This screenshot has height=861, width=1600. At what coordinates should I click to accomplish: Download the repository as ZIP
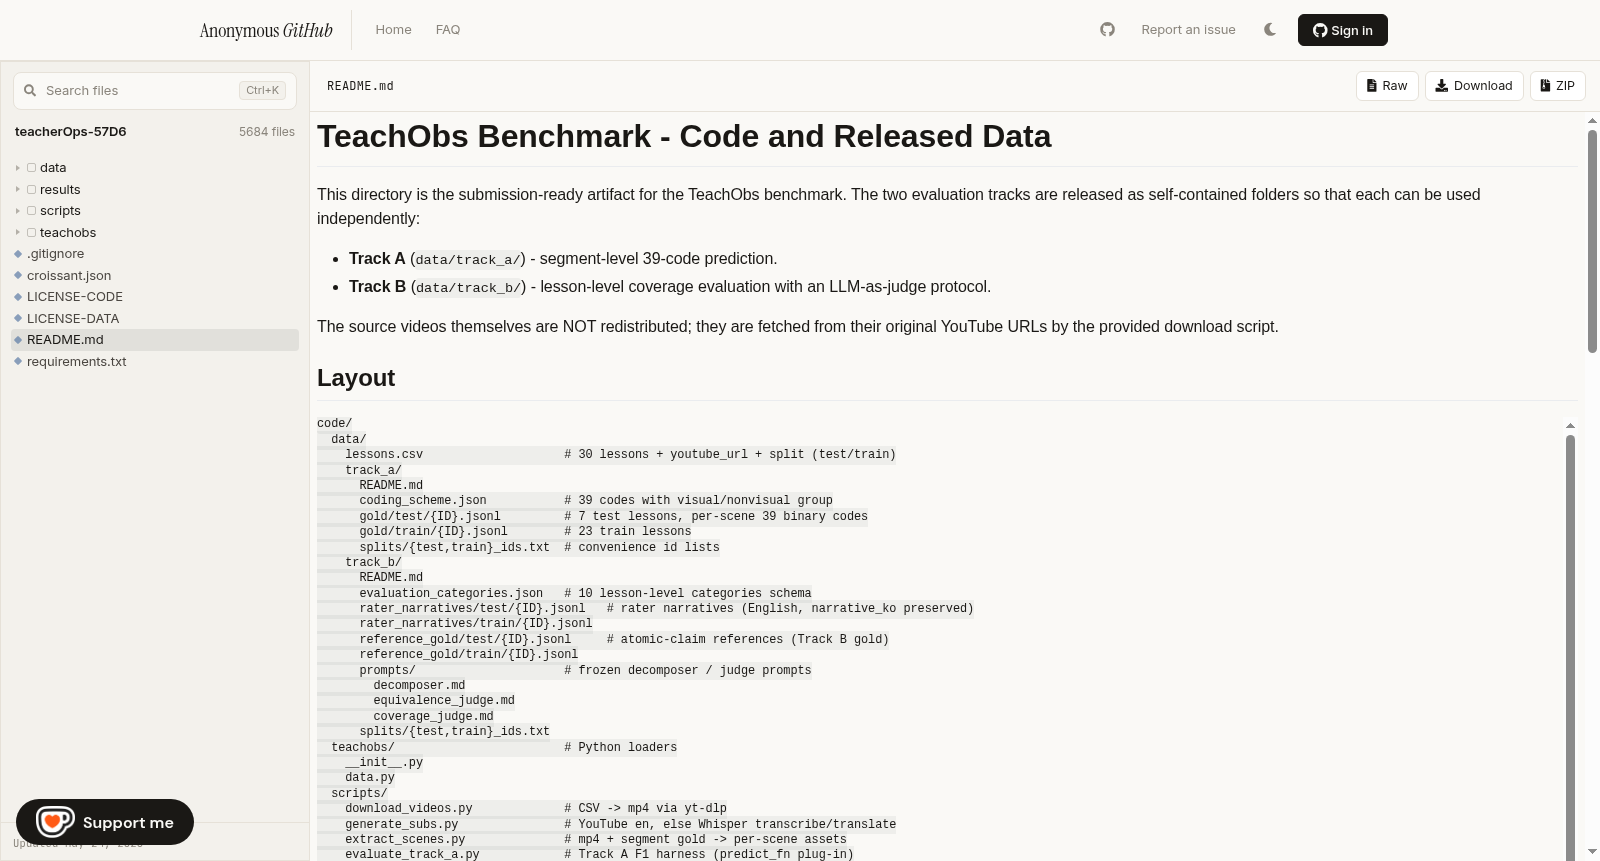(1558, 86)
